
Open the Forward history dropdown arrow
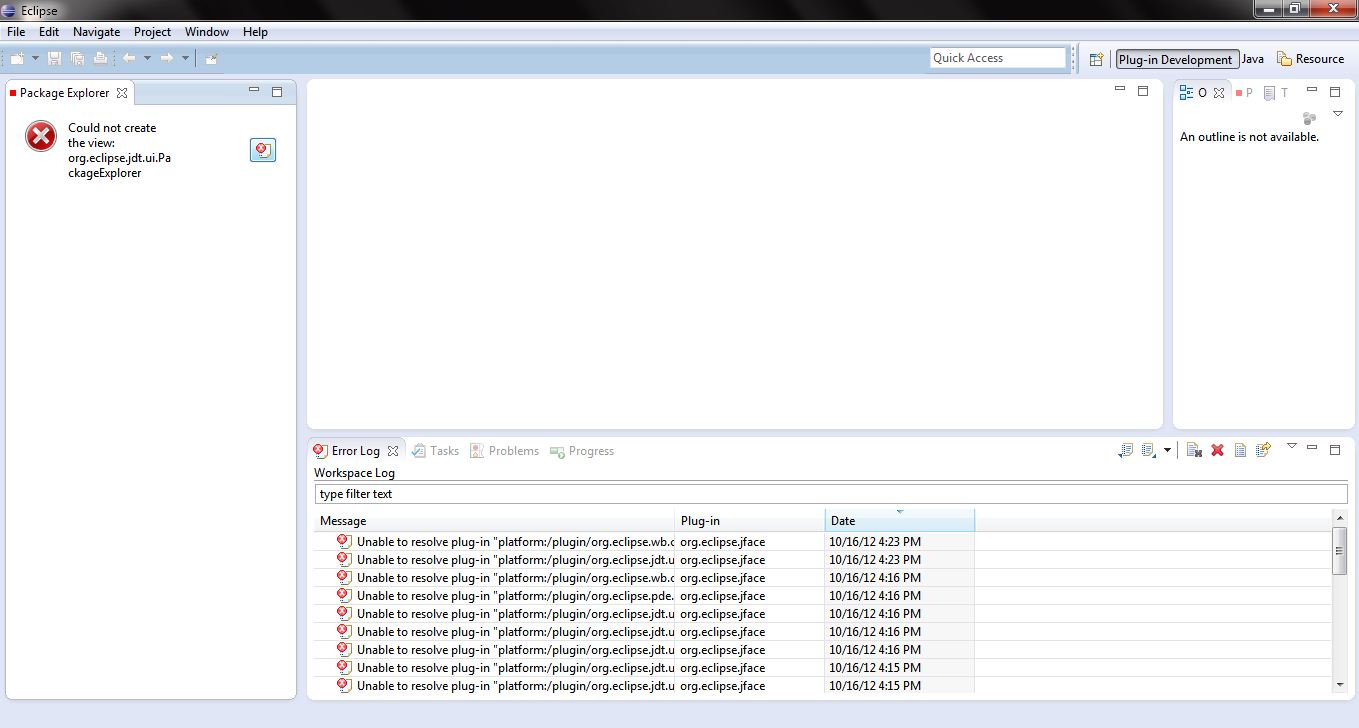pyautogui.click(x=185, y=58)
